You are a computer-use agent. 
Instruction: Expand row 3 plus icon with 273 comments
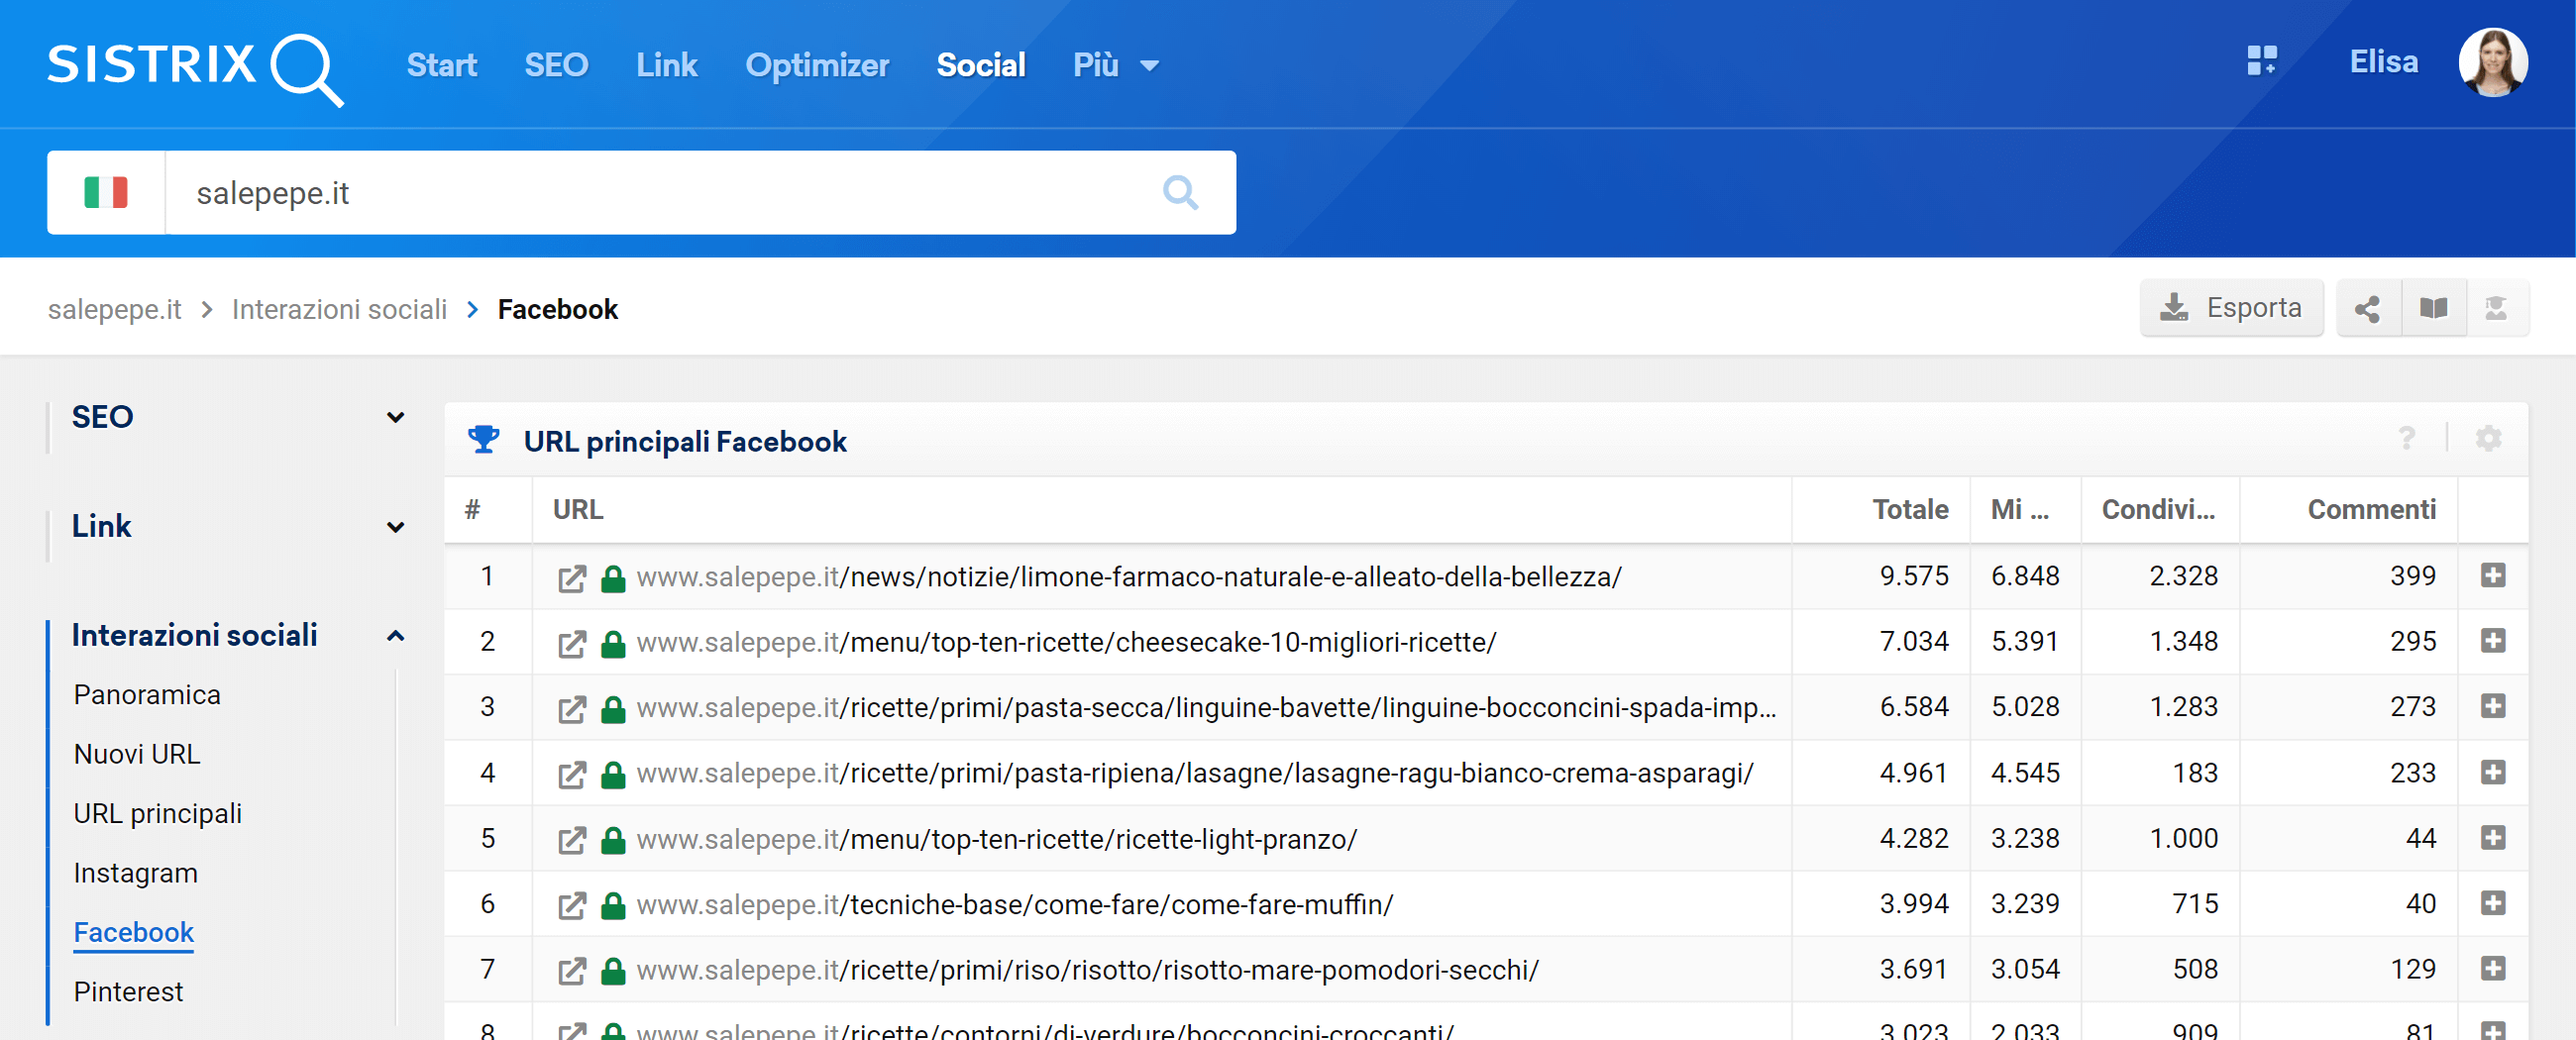pos(2492,706)
